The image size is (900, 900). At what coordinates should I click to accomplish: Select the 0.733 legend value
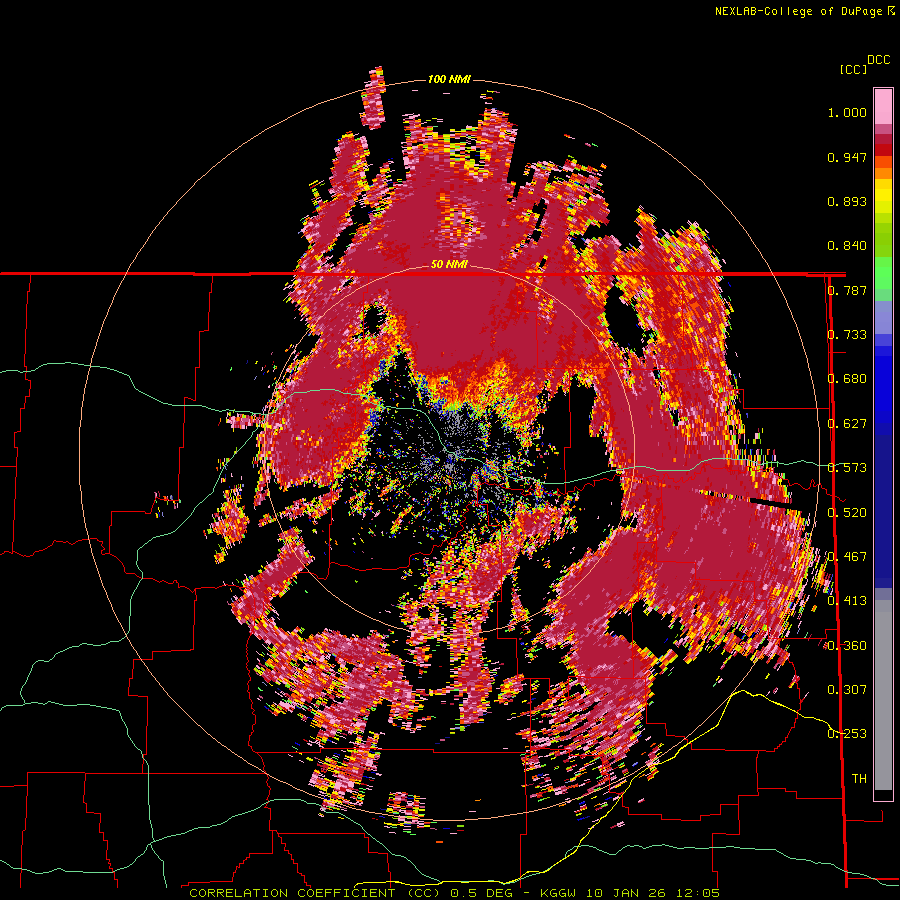tap(847, 335)
